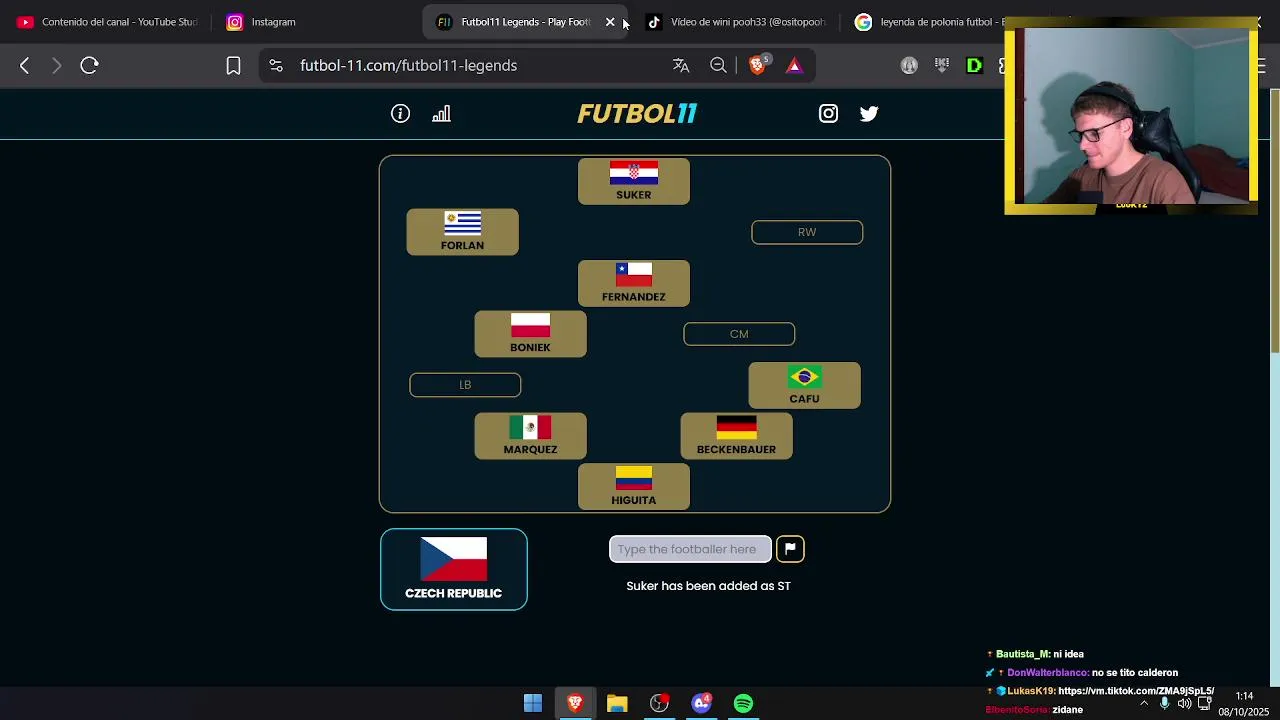Click the Forlan player card
This screenshot has width=1280, height=720.
462,232
